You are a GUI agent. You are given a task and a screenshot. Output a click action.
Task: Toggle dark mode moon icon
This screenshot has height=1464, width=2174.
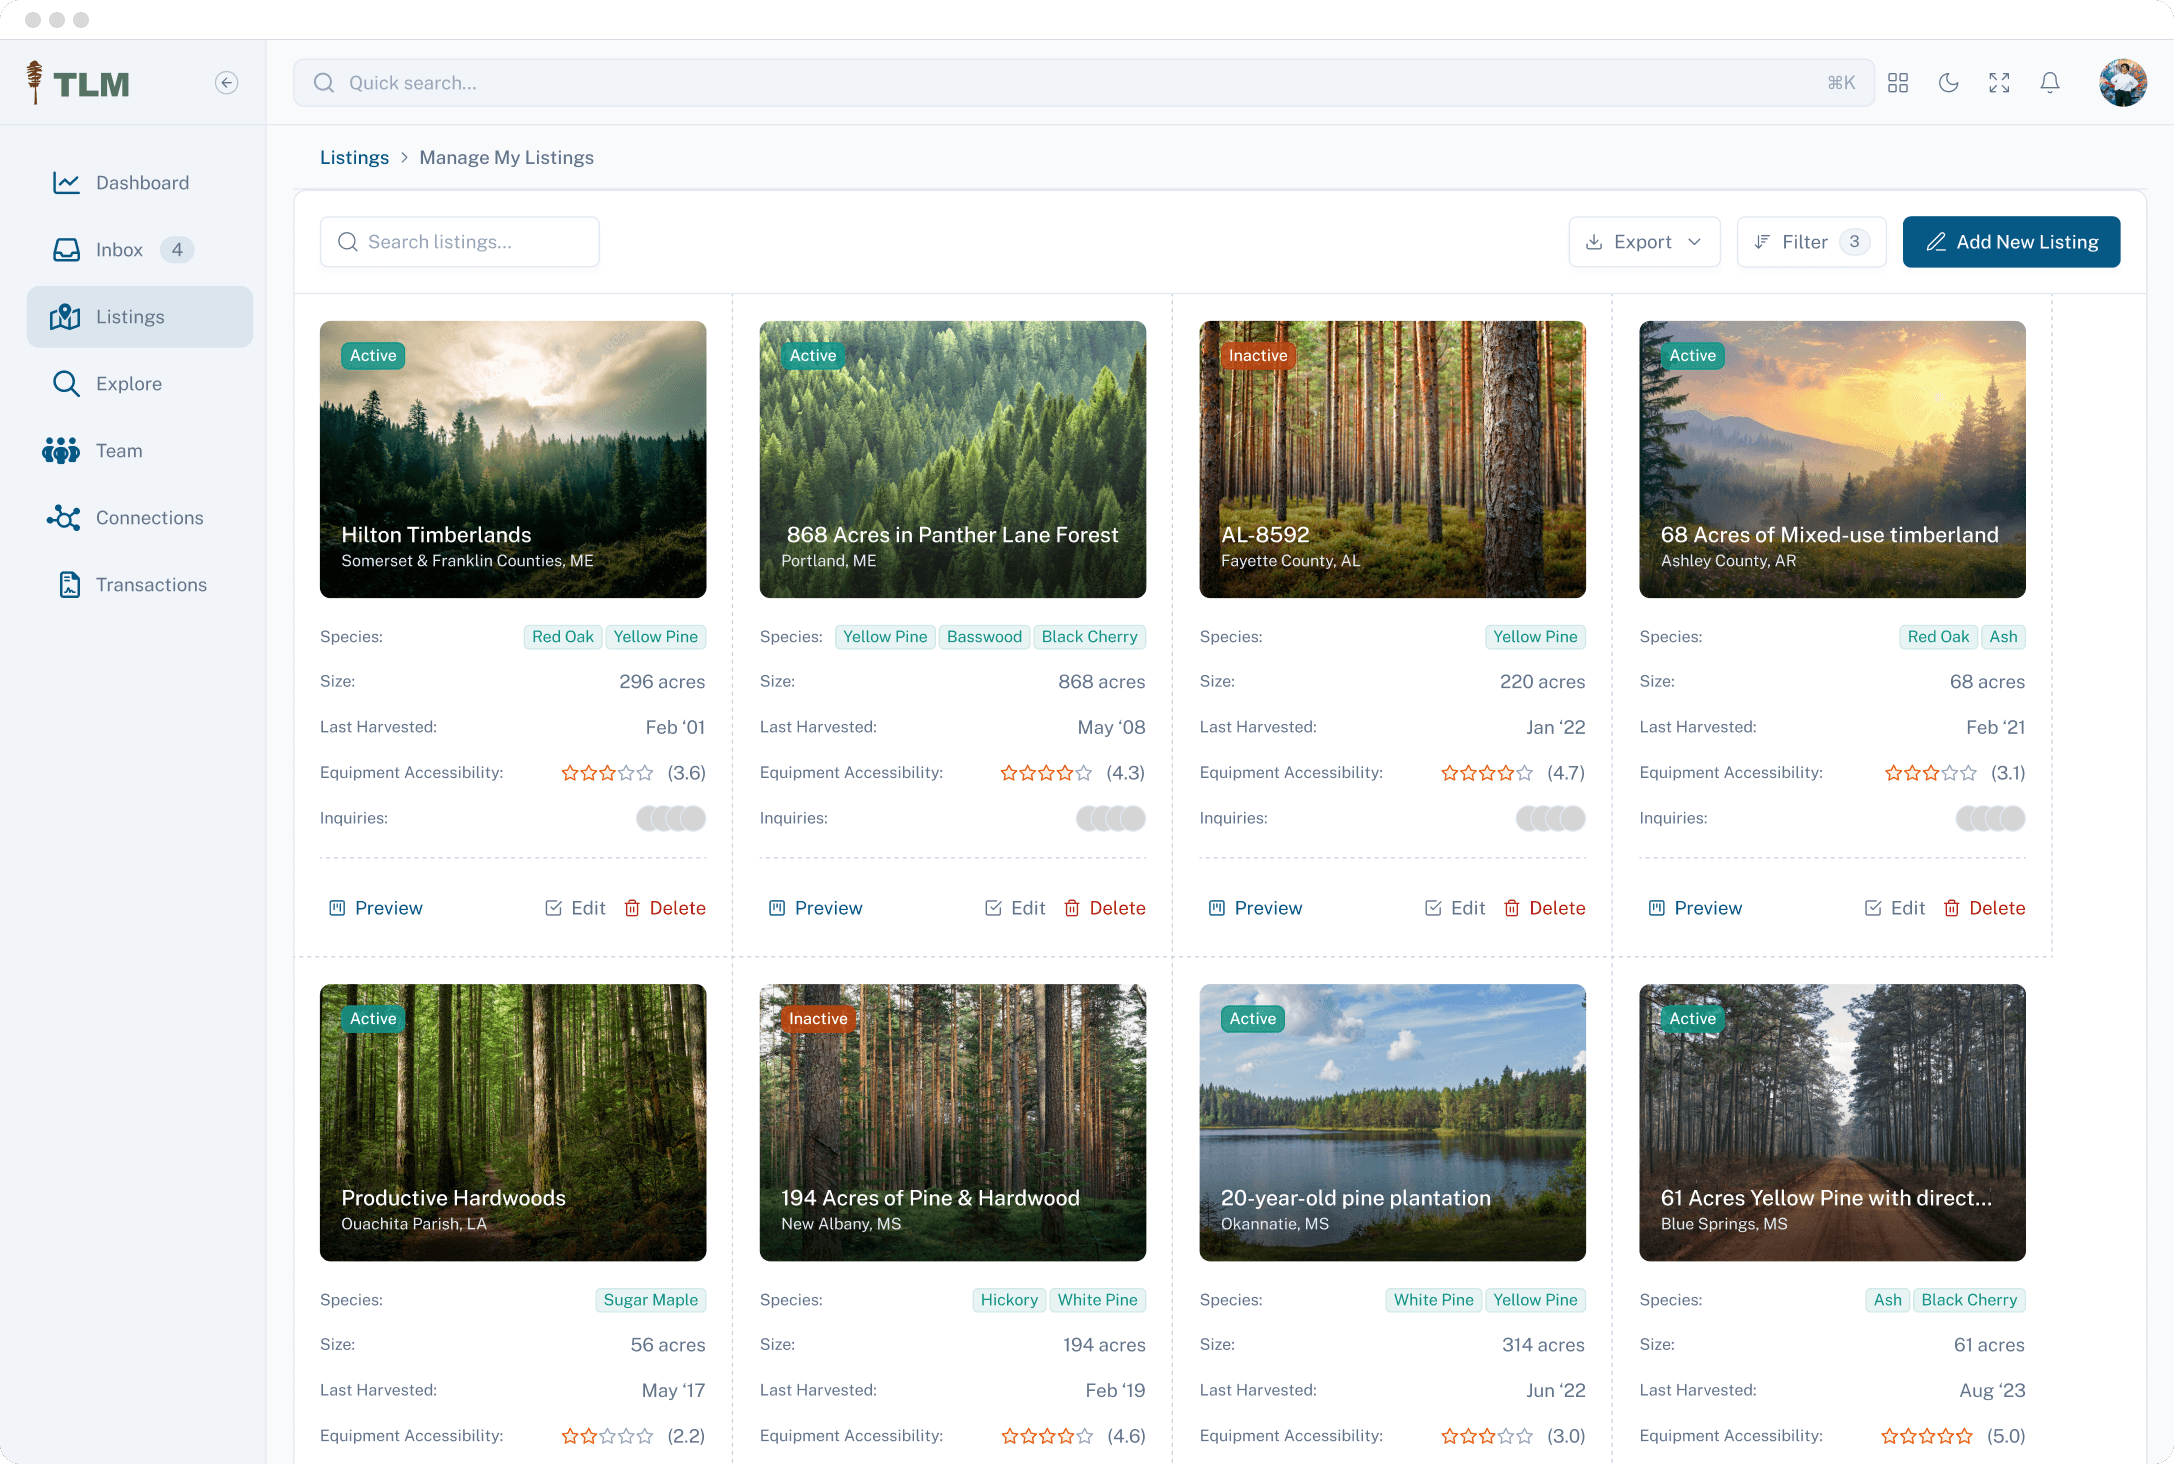point(1948,83)
